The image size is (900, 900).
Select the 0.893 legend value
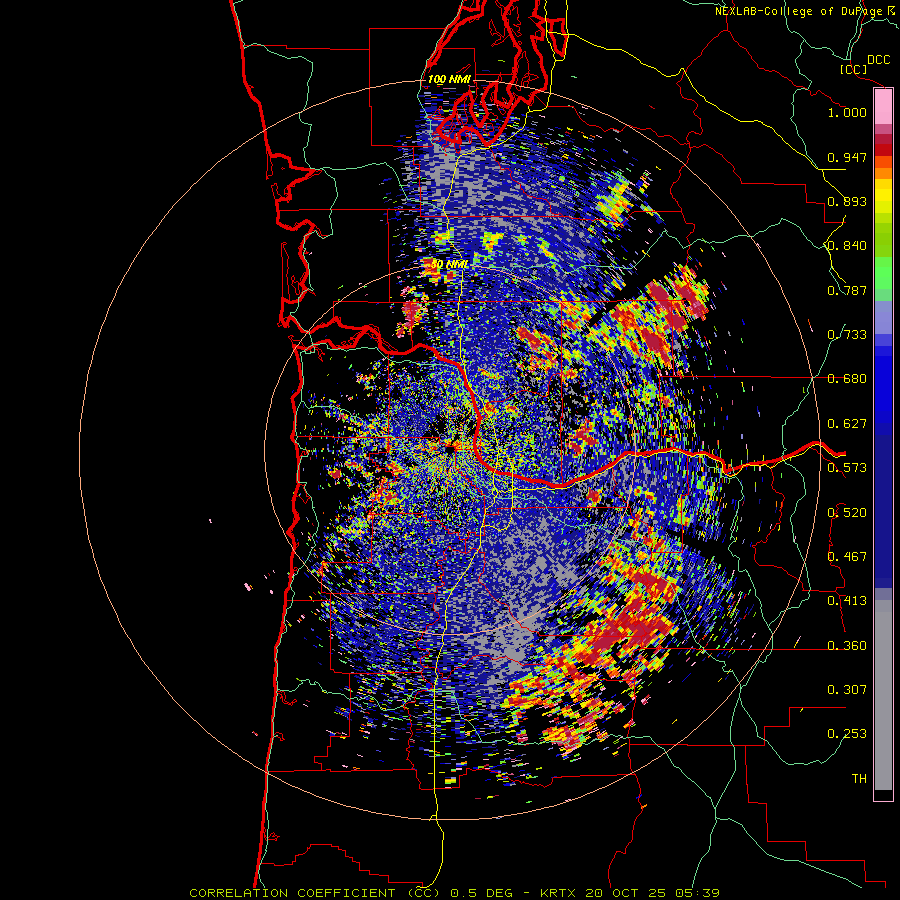click(847, 201)
